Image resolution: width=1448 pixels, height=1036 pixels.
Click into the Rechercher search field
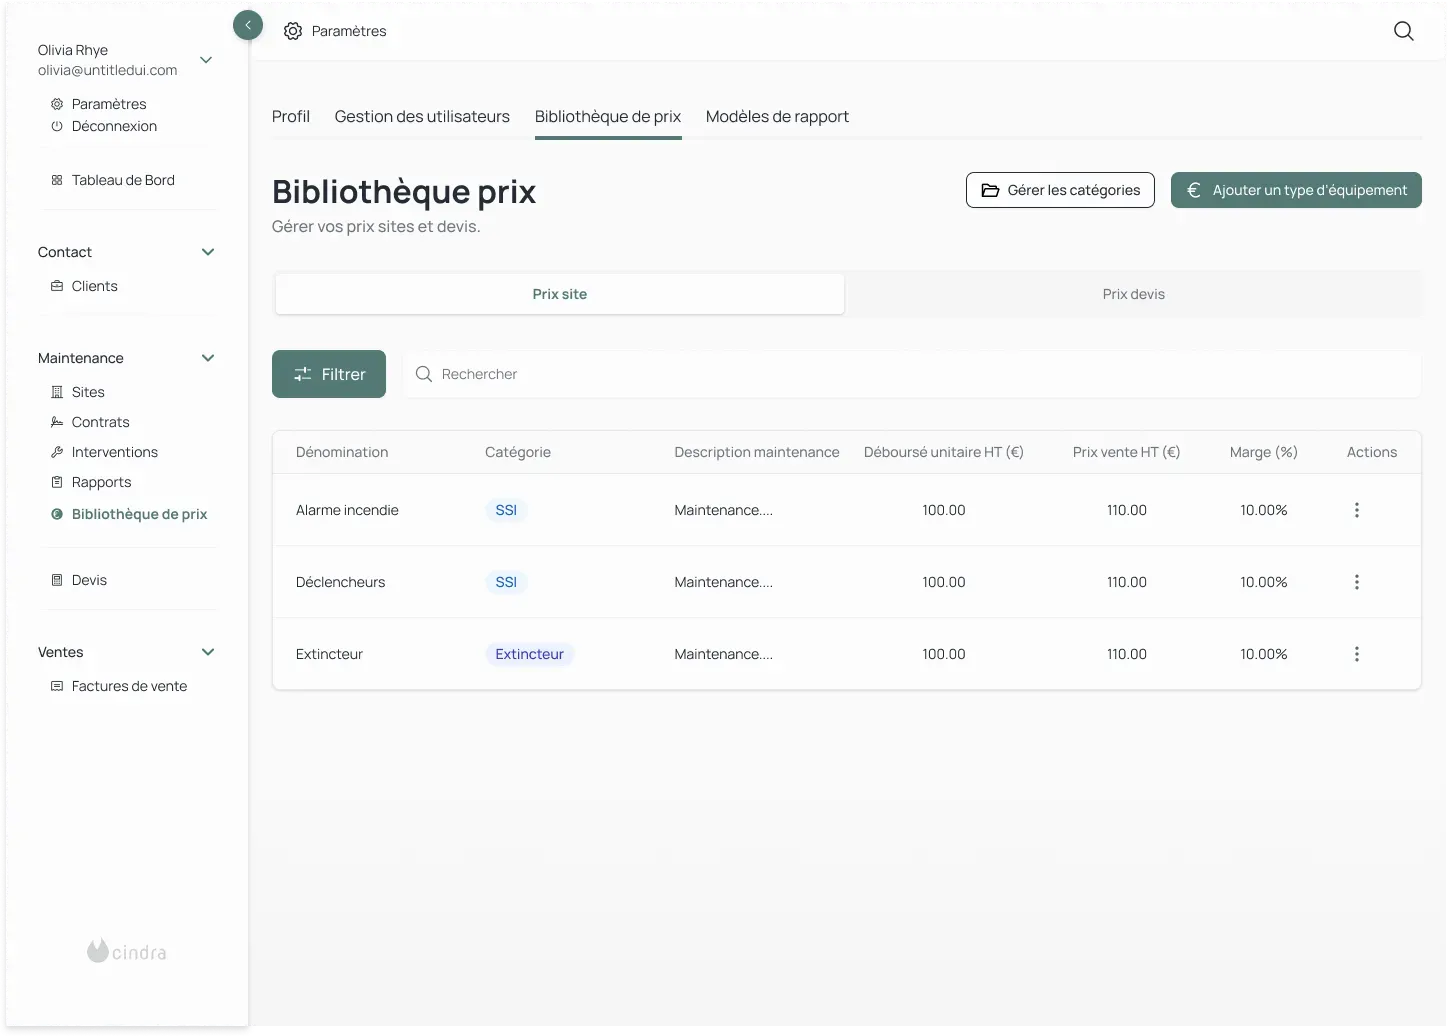click(912, 374)
